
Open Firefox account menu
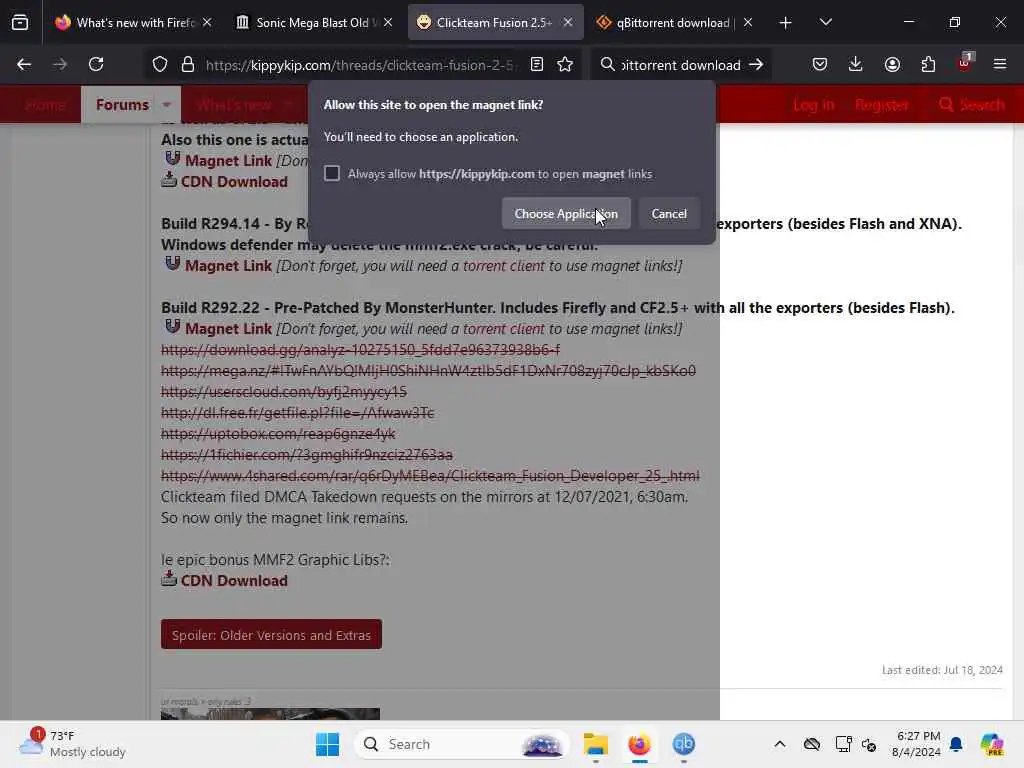(892, 65)
